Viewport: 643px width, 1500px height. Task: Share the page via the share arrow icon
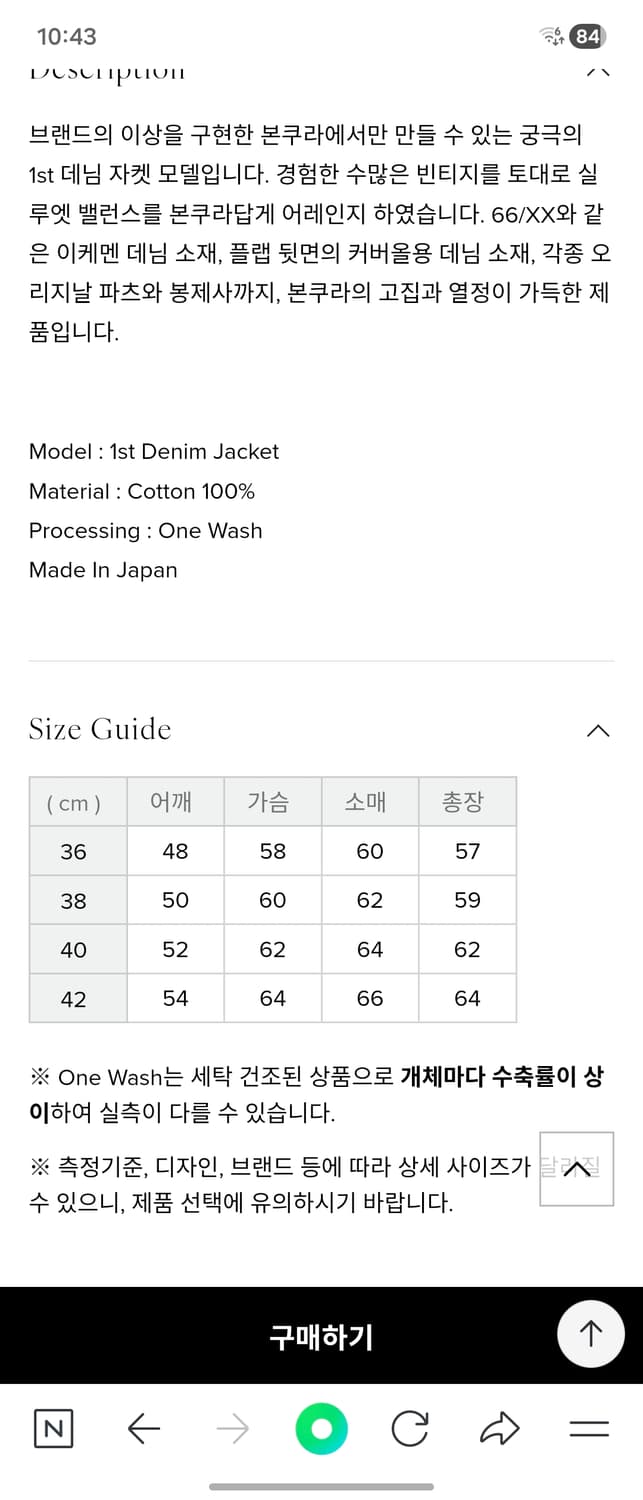coord(499,1429)
